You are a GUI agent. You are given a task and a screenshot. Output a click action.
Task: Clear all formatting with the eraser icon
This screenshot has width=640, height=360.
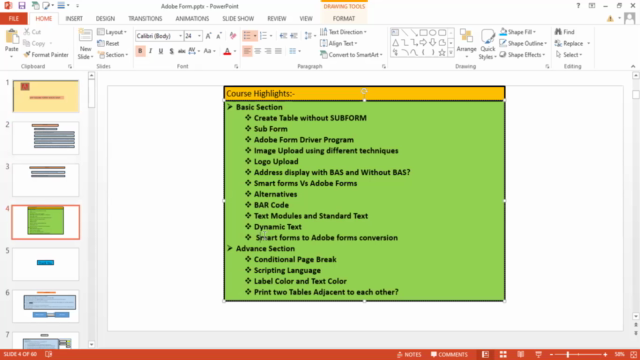point(233,36)
